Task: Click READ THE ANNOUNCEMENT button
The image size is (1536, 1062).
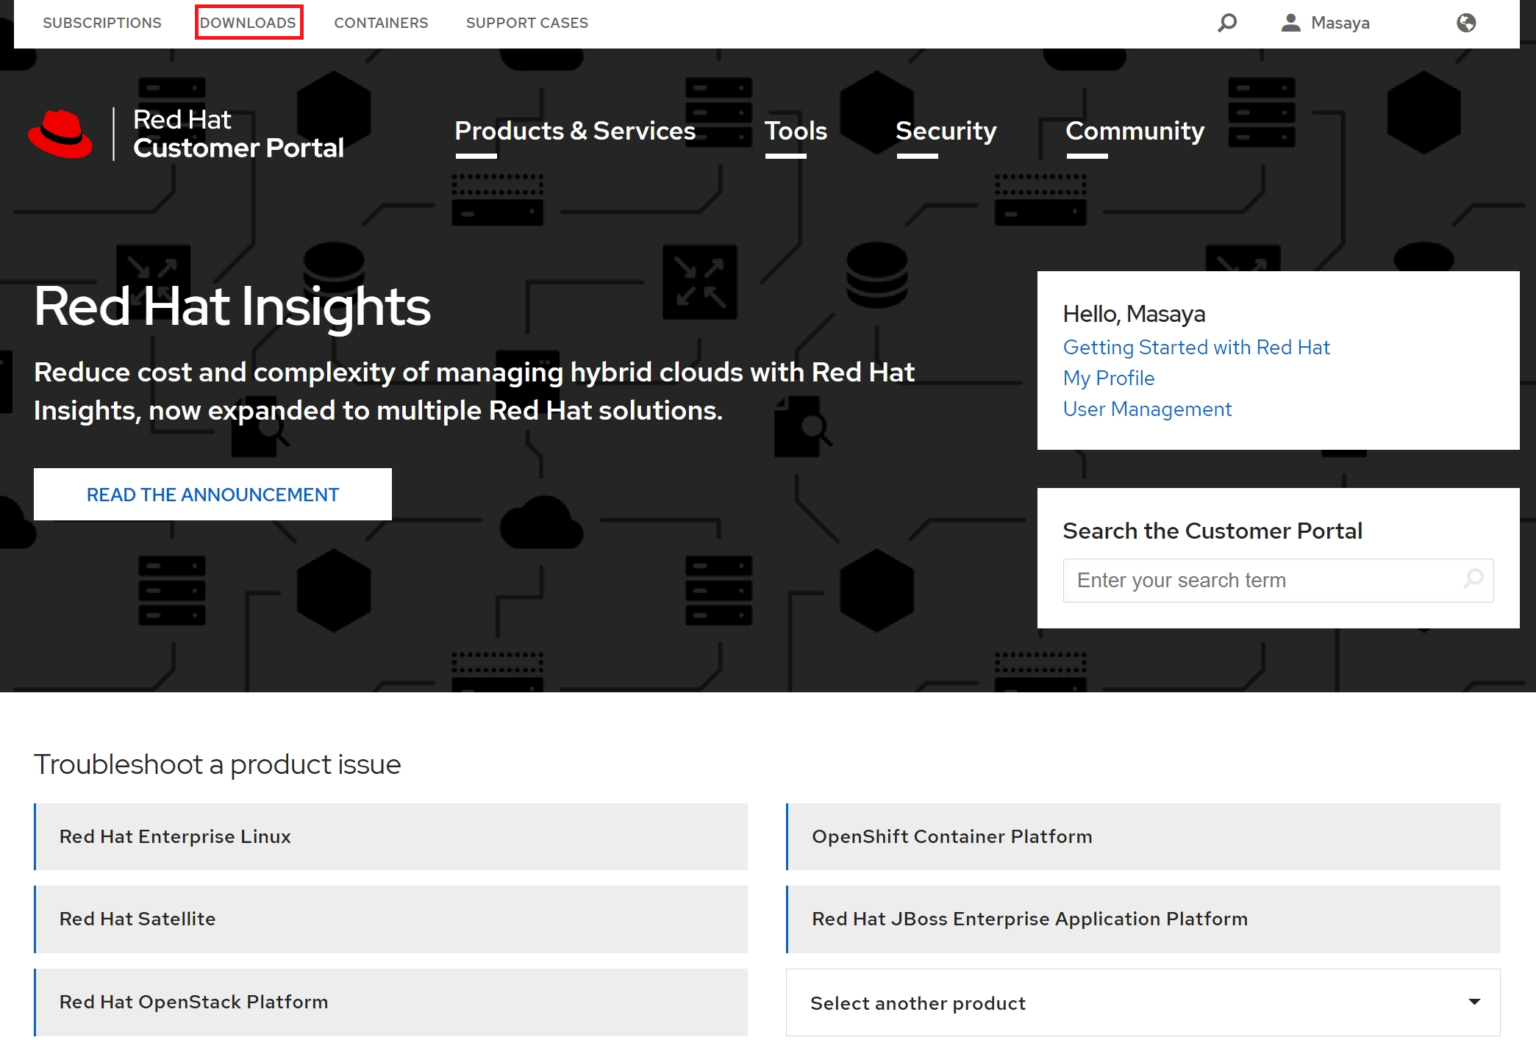Action: pos(212,494)
